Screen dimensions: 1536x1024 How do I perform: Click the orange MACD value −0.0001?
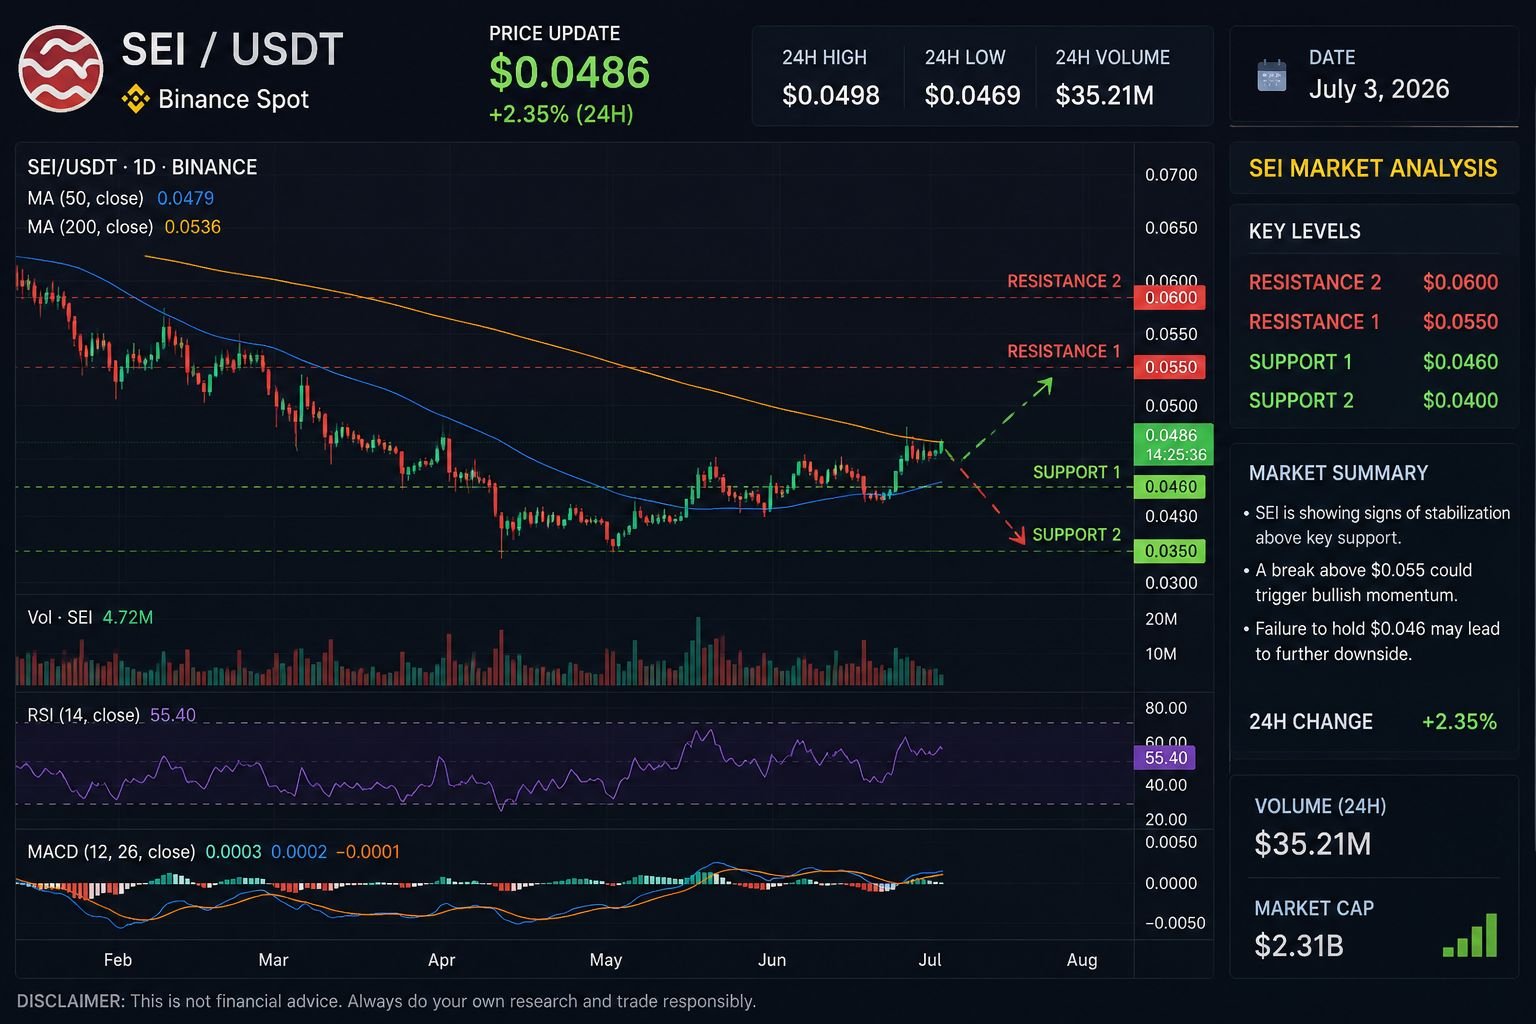click(x=368, y=852)
